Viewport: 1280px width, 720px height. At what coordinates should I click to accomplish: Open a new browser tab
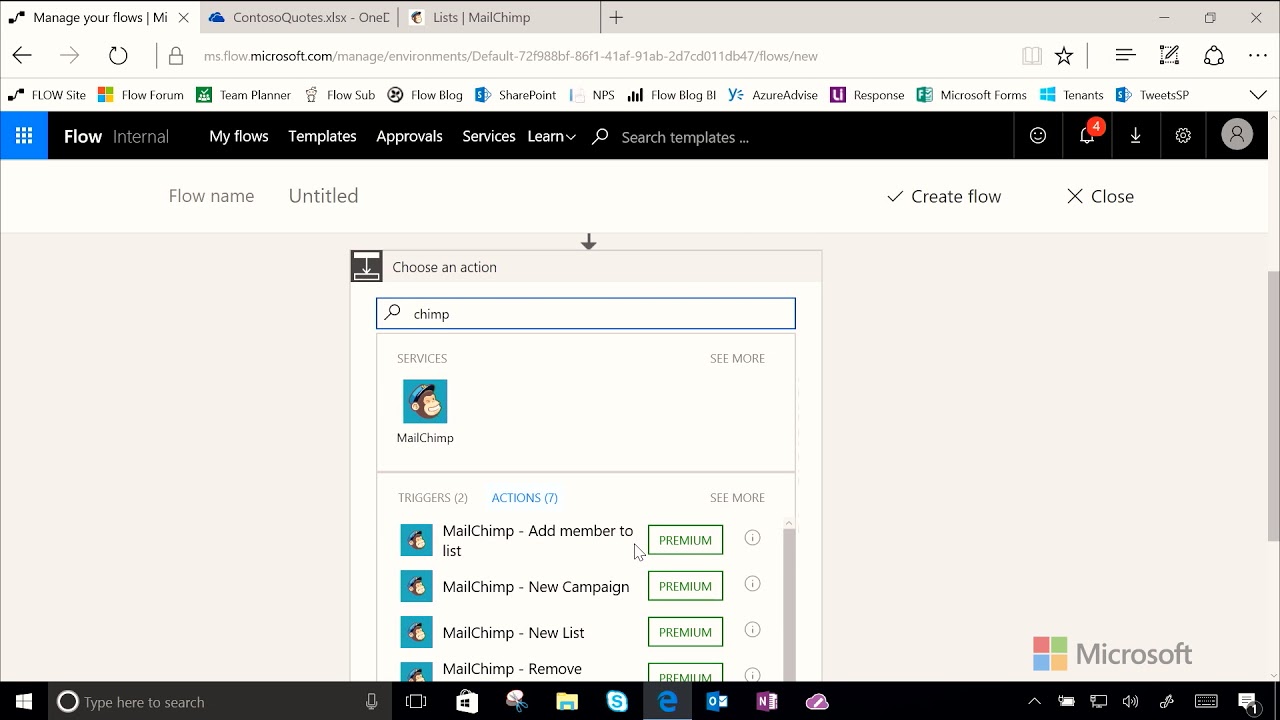[x=616, y=17]
